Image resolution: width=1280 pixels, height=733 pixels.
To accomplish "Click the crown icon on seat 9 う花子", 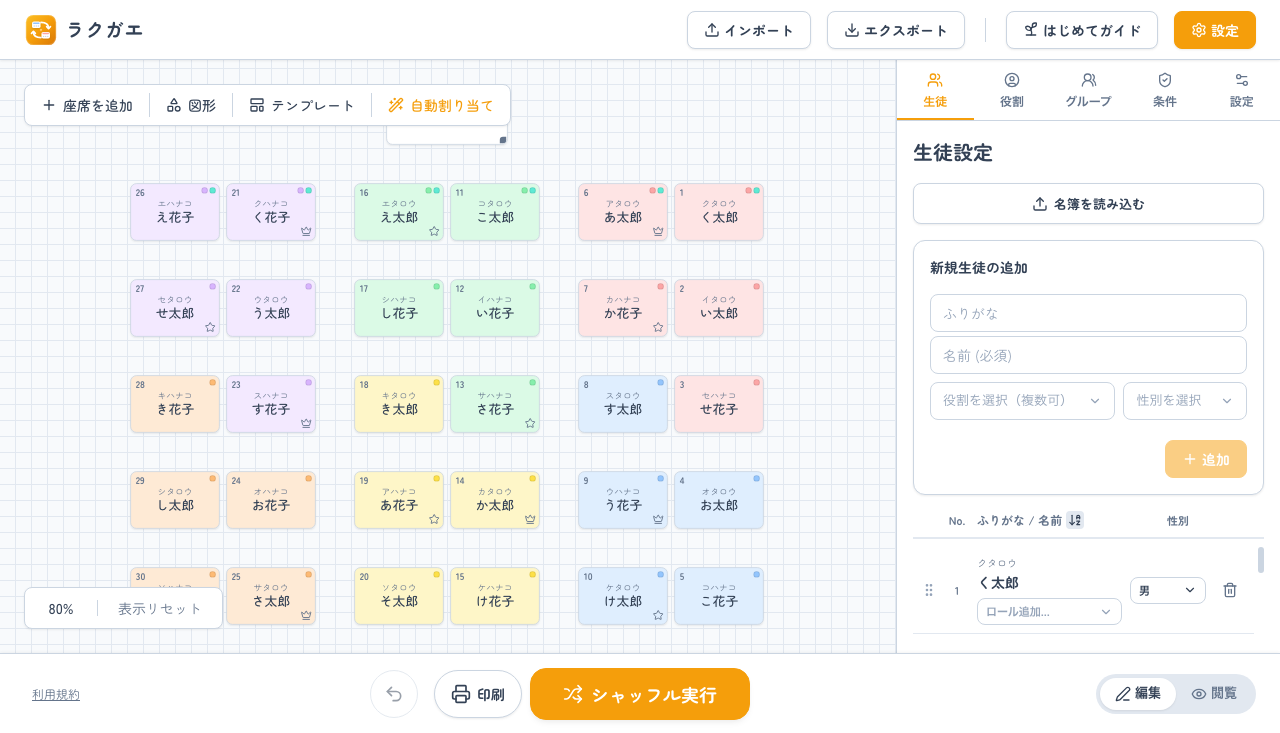I will coord(658,519).
